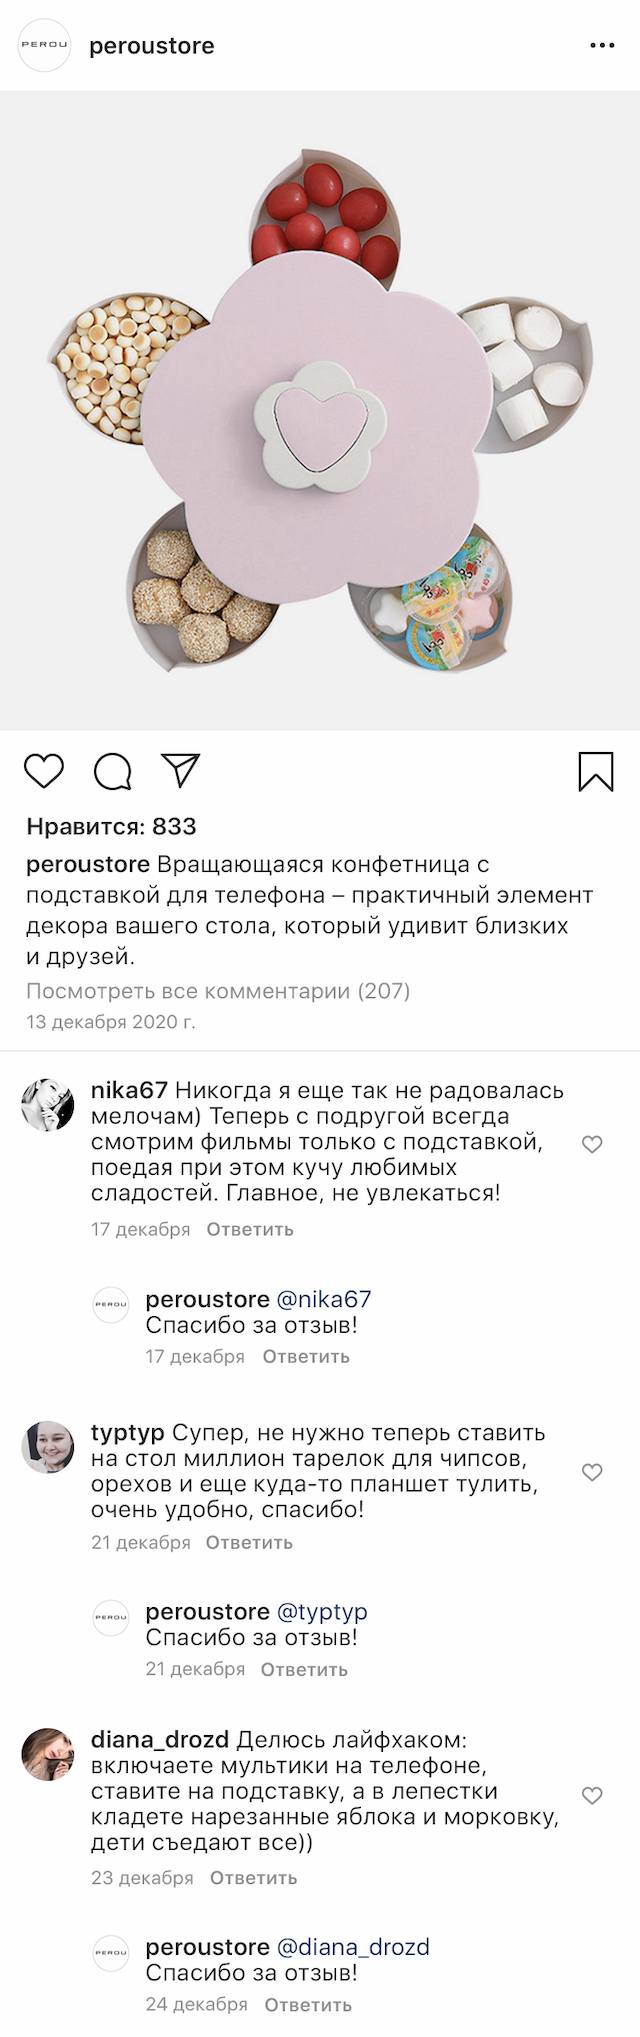Screen dimensions: 640x2037
Task: Open the candy dish product photo
Action: [320, 411]
